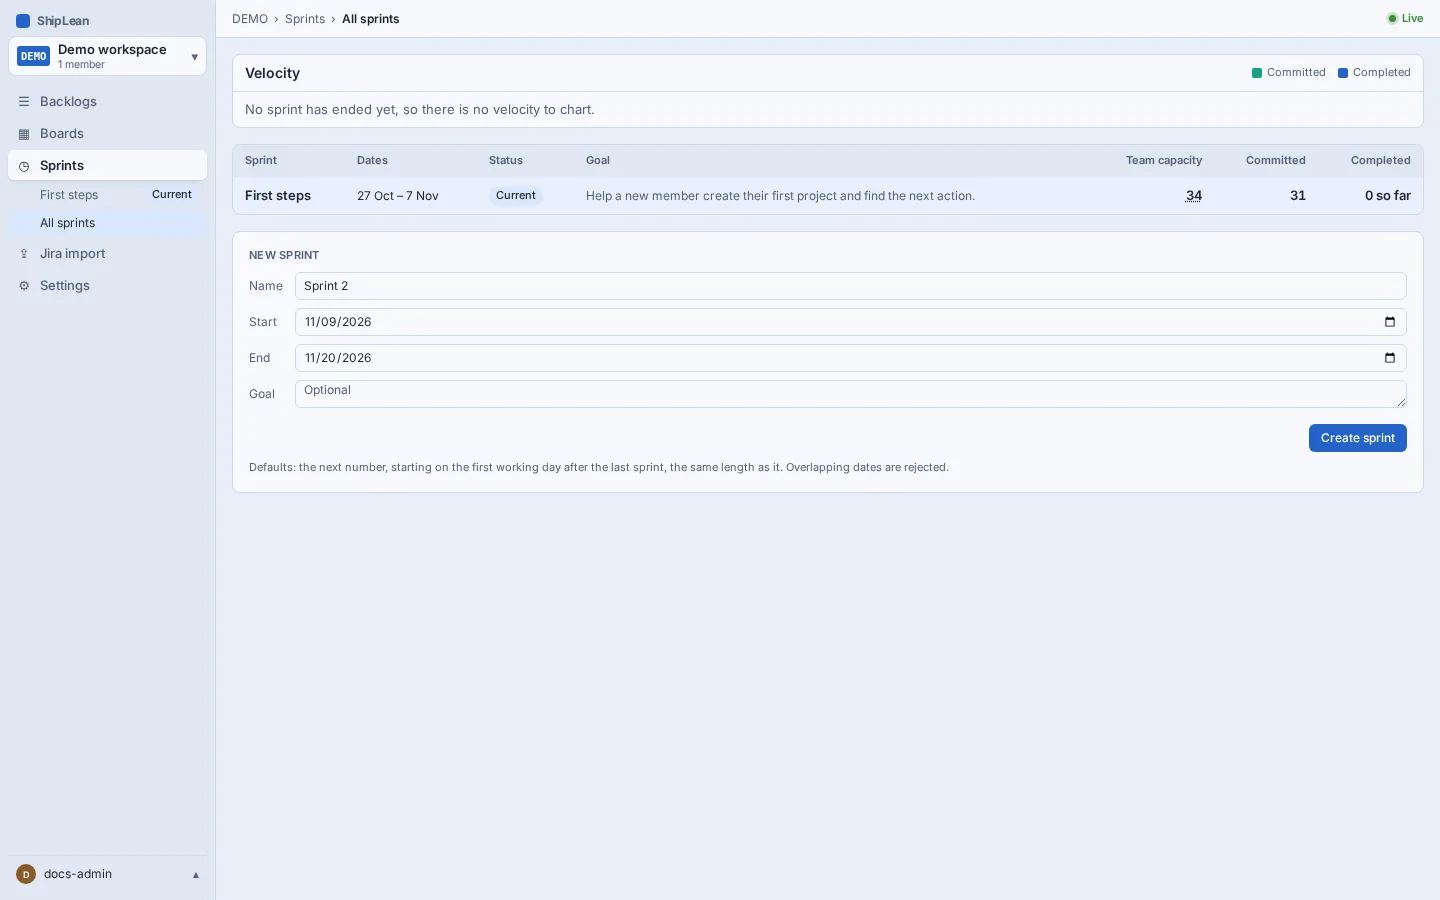
Task: Select First steps sprint in sidebar
Action: (x=69, y=195)
